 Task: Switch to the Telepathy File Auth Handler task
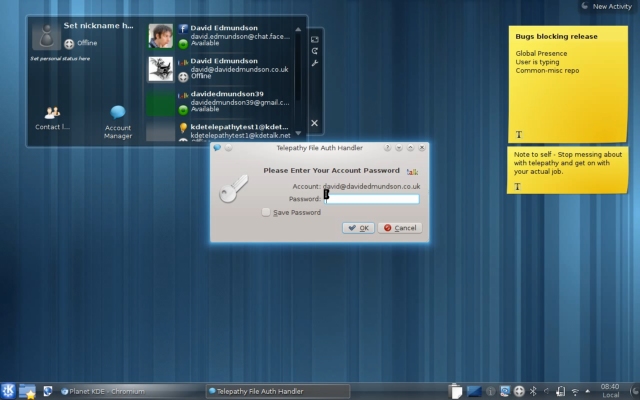[x=278, y=391]
